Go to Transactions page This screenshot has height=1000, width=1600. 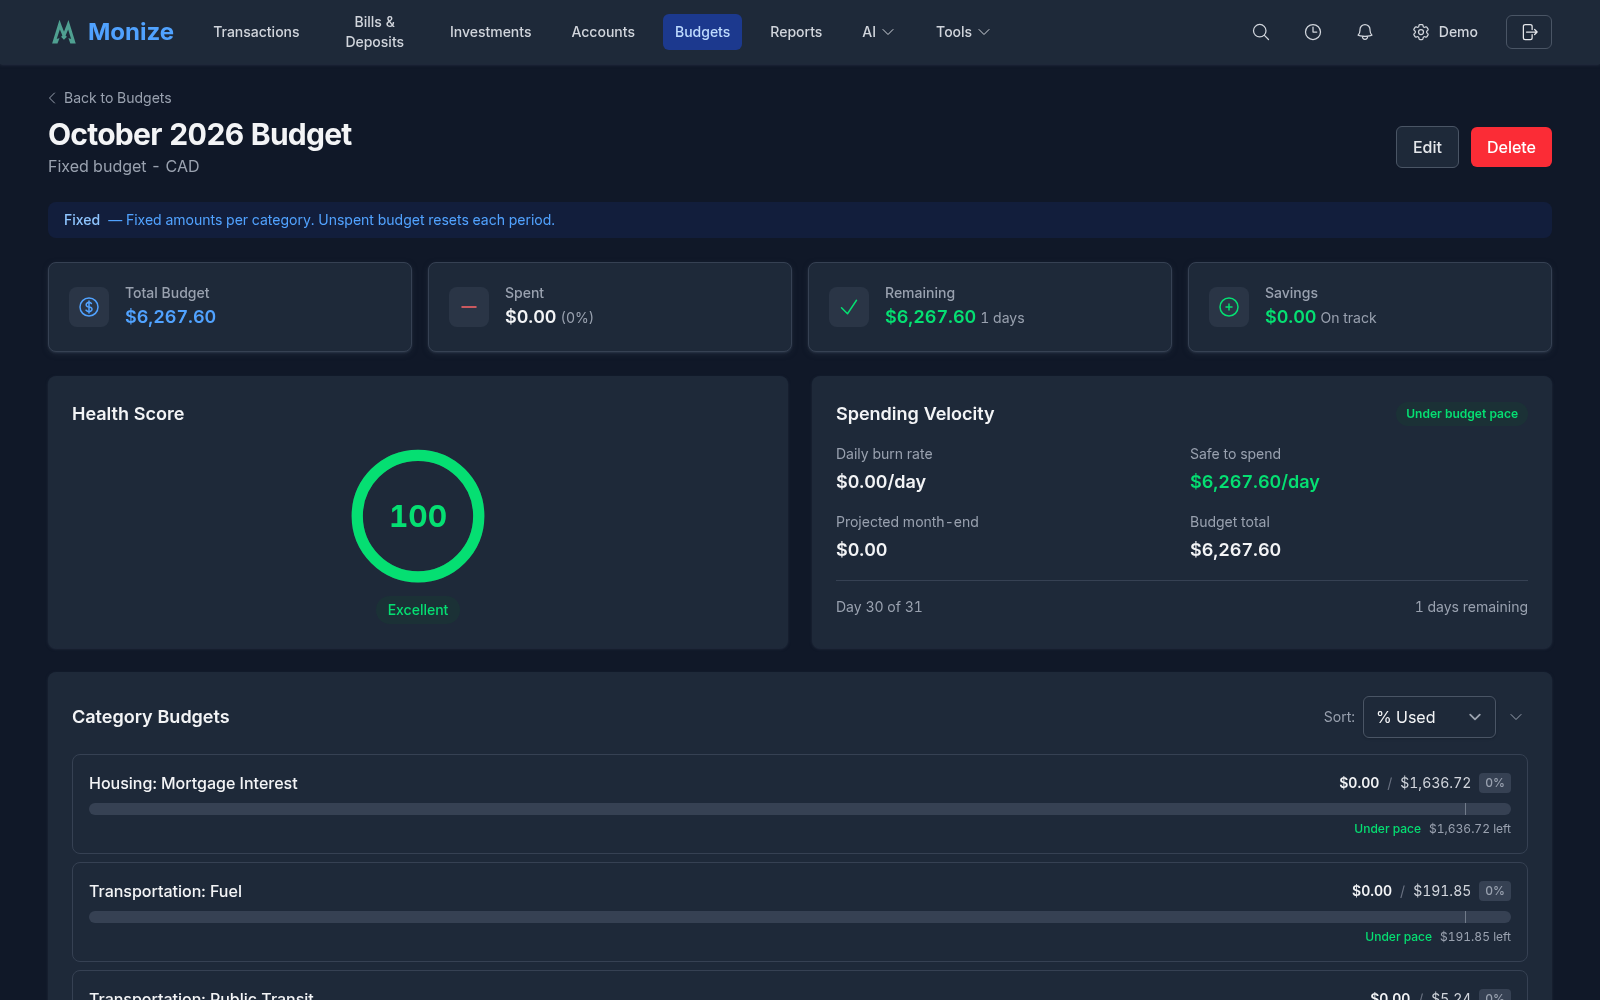[x=256, y=32]
